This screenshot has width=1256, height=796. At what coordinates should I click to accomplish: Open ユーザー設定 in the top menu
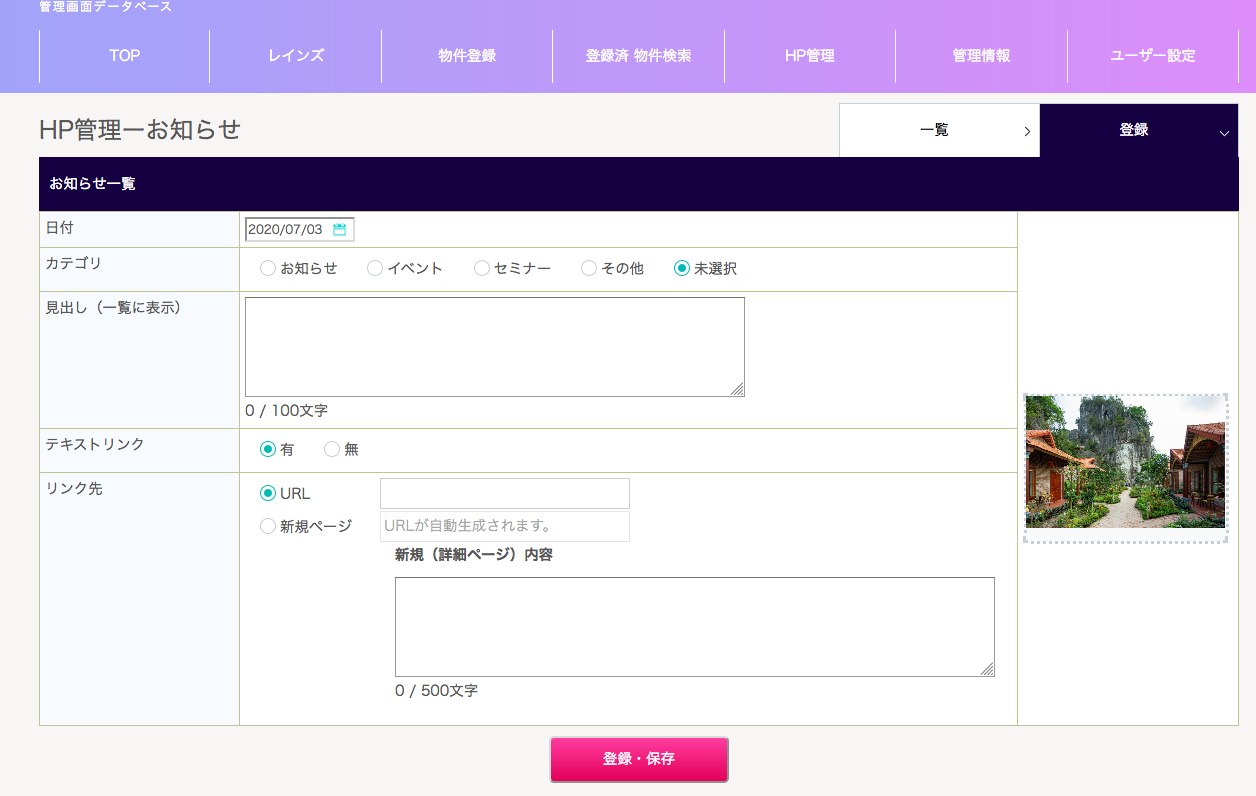coord(1153,56)
